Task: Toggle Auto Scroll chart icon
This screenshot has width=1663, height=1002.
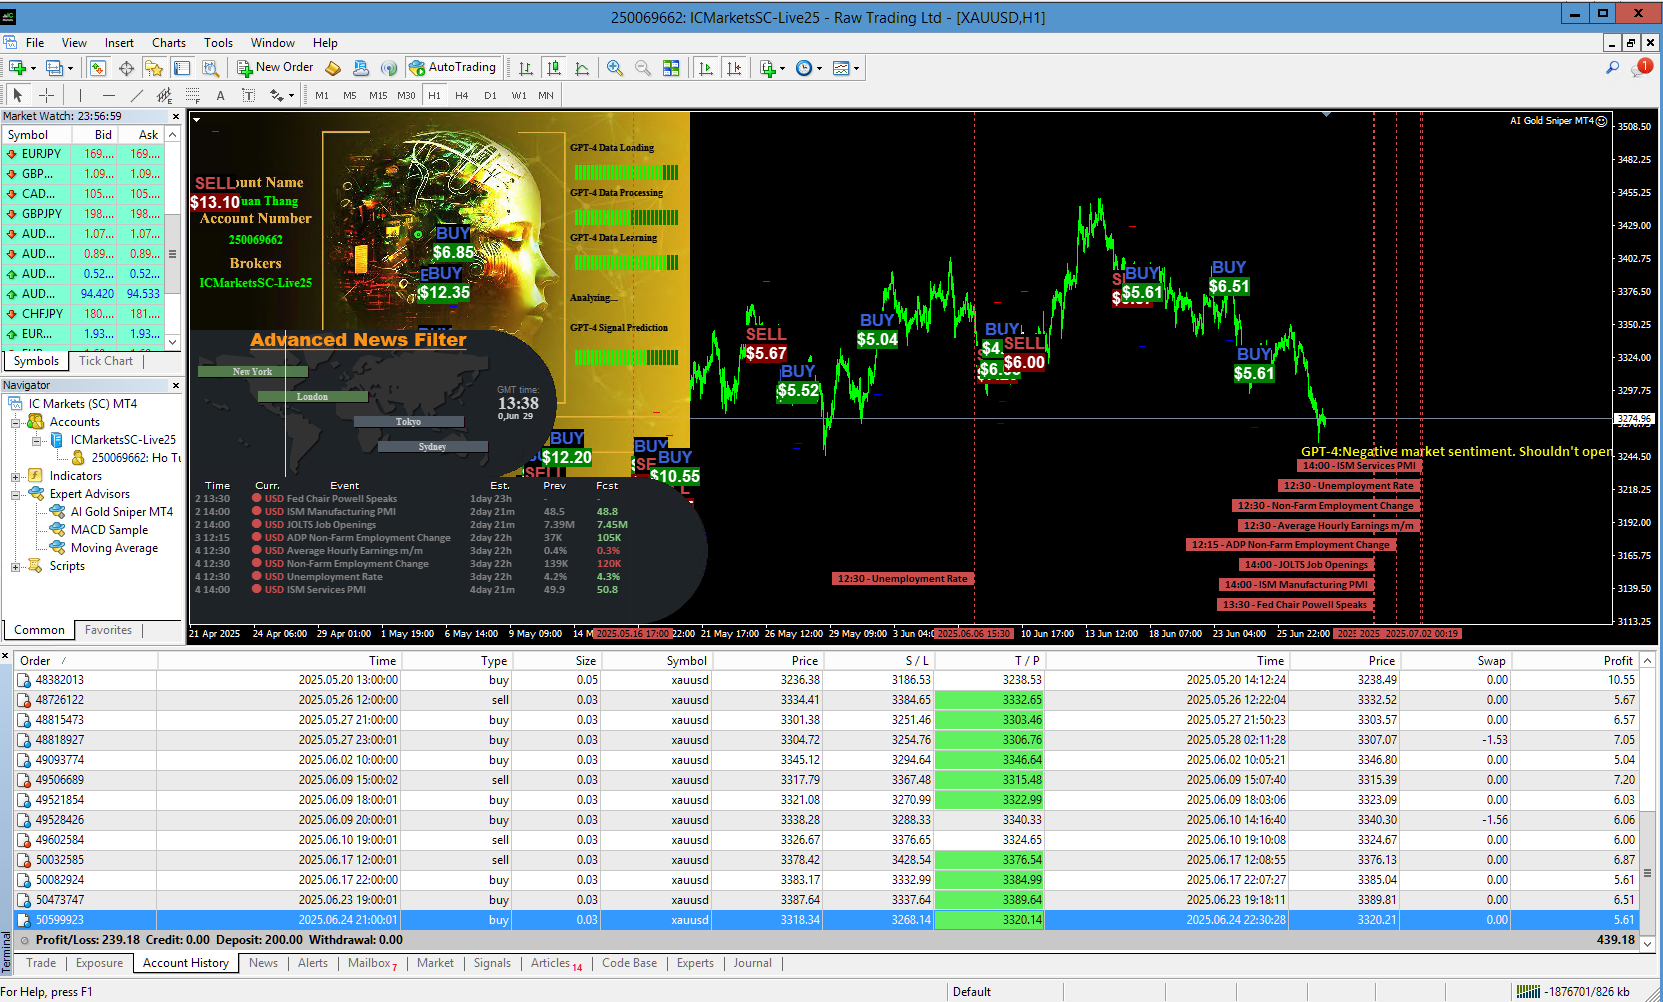Action: click(706, 68)
